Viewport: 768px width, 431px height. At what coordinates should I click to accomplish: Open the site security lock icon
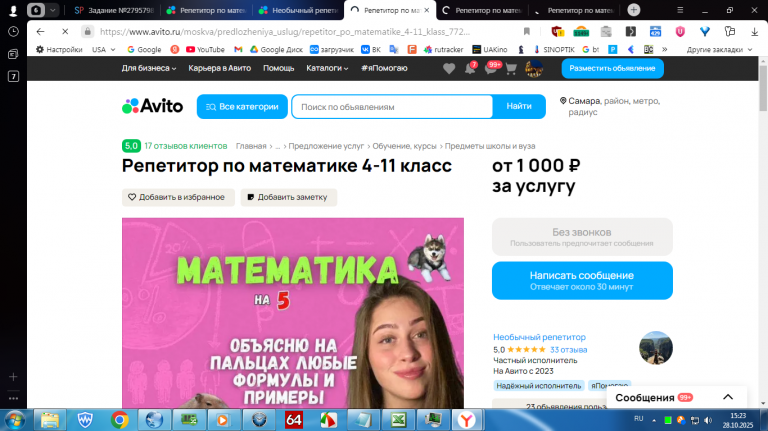point(87,31)
